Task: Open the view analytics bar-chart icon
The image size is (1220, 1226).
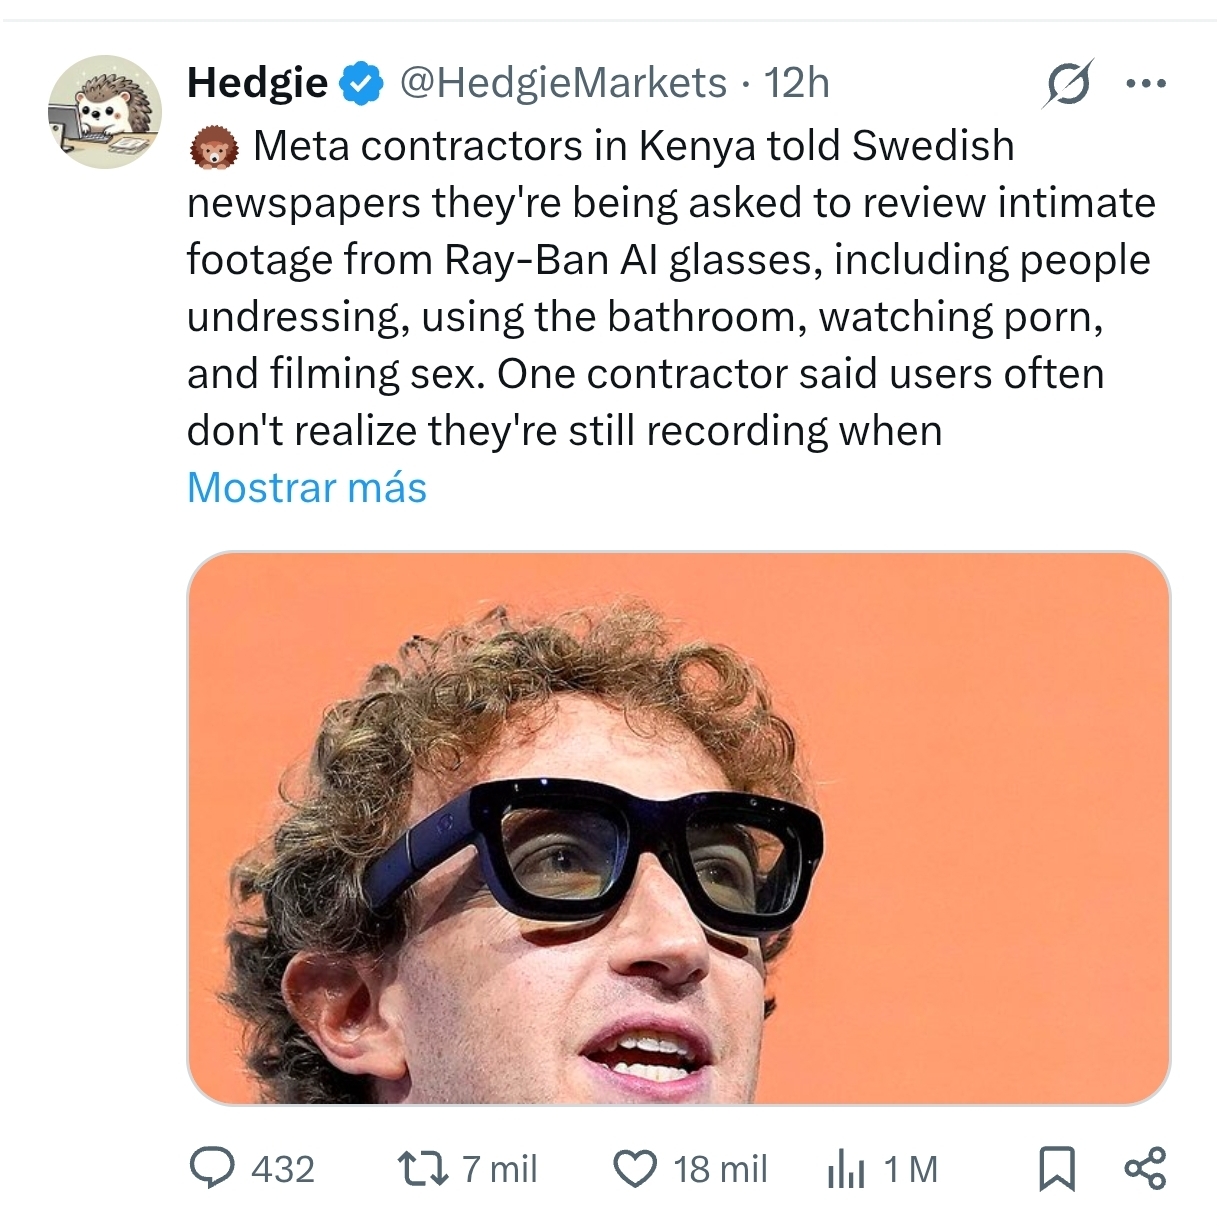Action: (846, 1169)
